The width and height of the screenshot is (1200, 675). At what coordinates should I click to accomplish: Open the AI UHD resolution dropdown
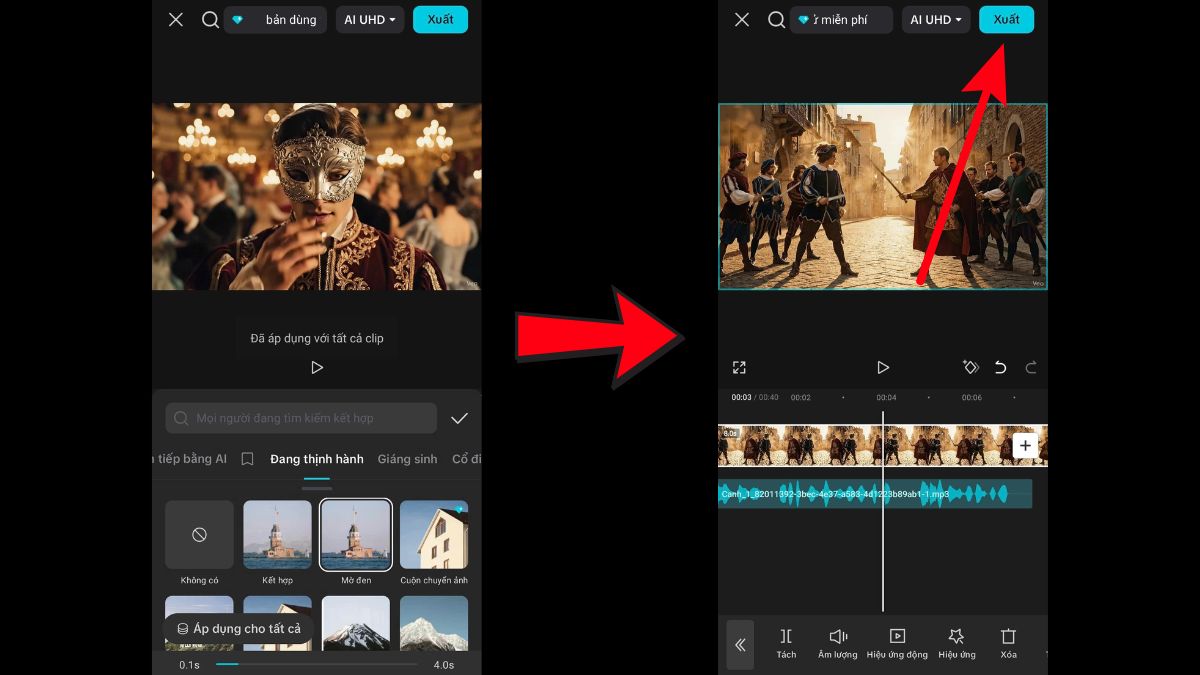(x=935, y=19)
